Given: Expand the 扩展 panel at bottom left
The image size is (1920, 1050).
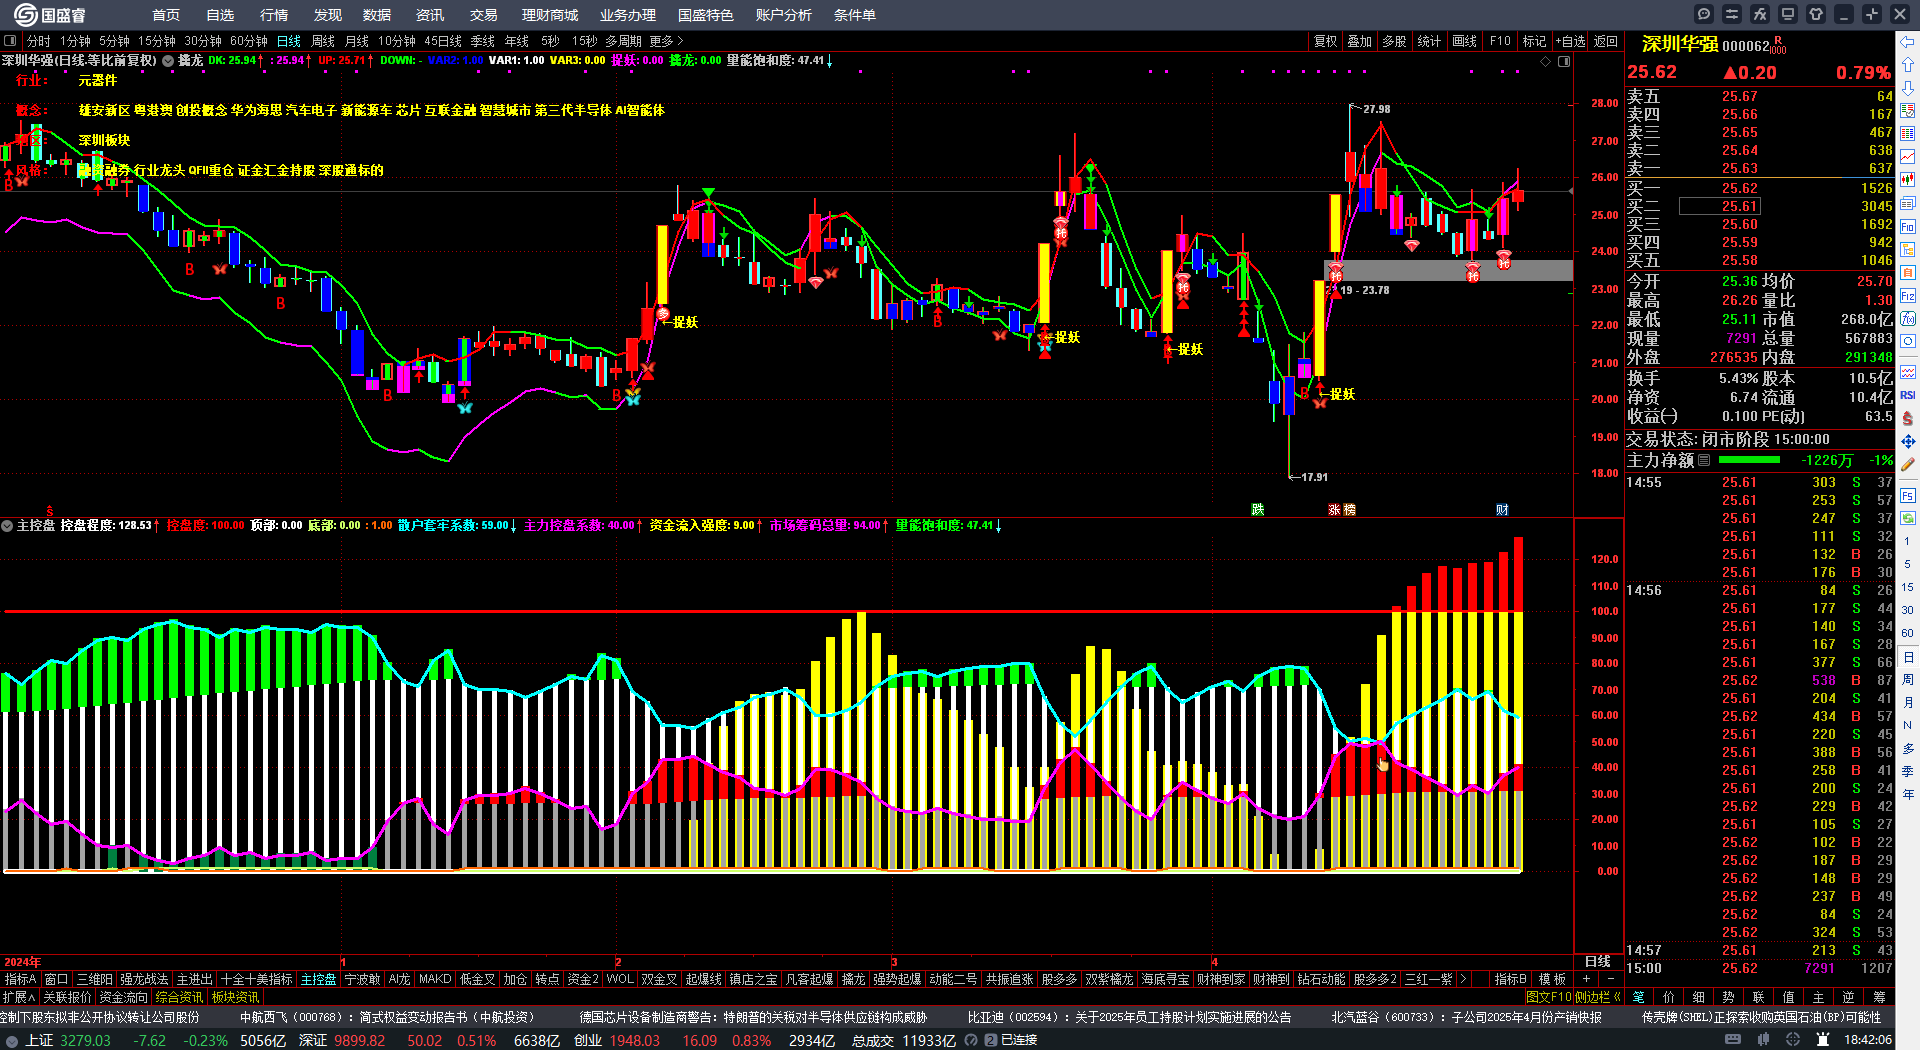Looking at the screenshot, I should [19, 997].
